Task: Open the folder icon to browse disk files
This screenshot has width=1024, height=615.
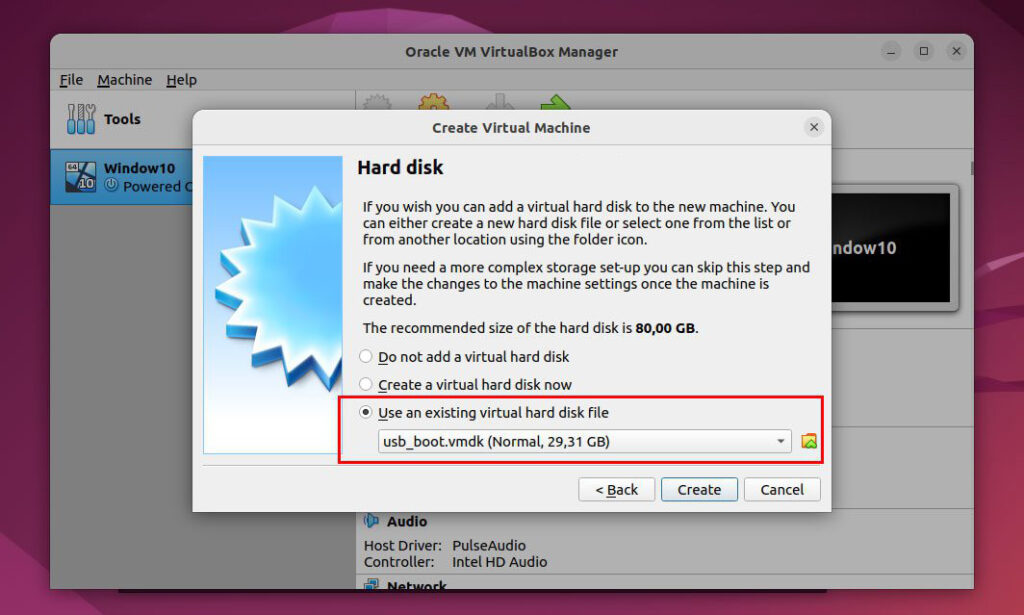Action: pyautogui.click(x=810, y=440)
